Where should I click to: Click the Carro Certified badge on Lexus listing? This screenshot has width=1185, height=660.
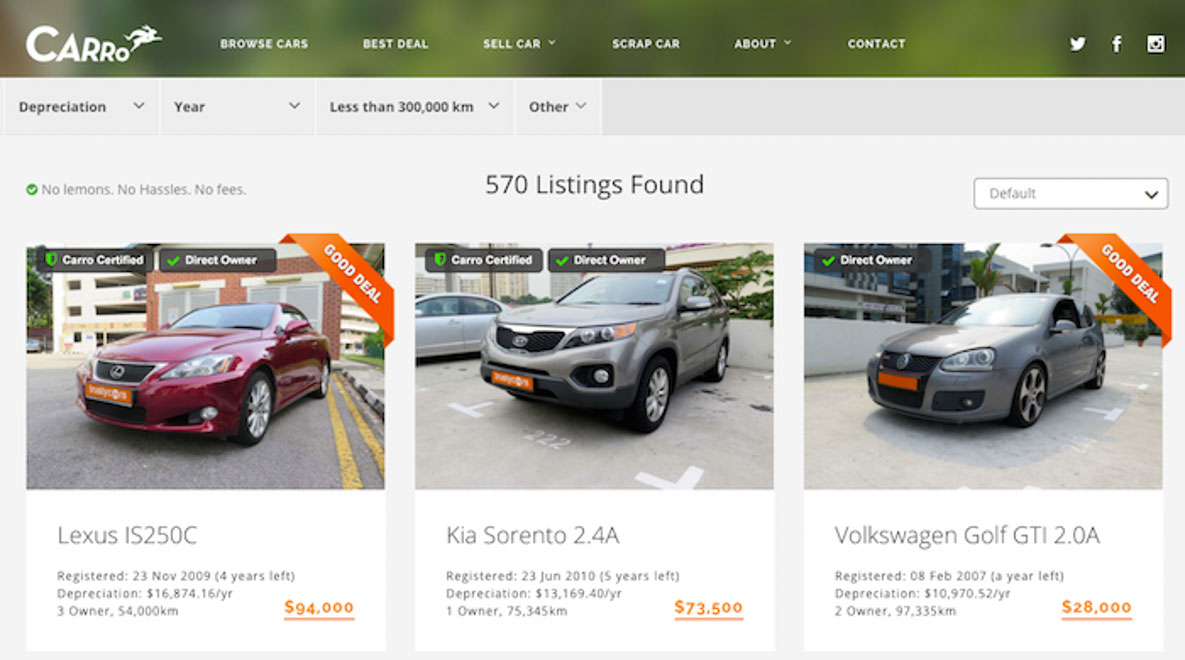pos(95,260)
